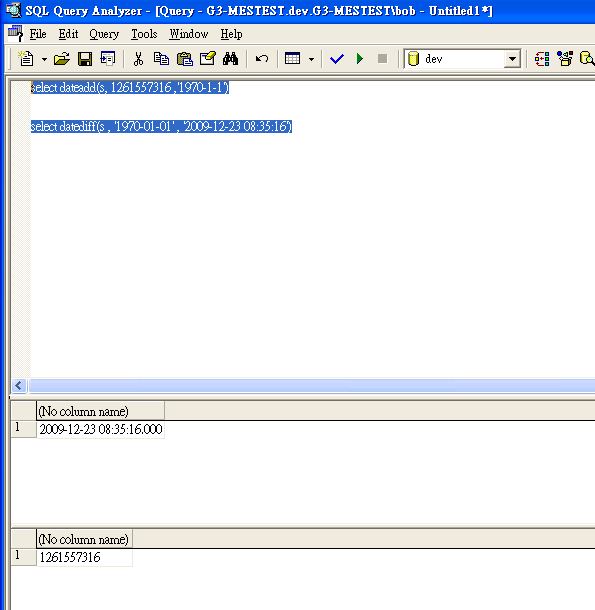Expand the execute mode dropdown arrow
Viewport: 595px width, 610px height.
point(311,60)
